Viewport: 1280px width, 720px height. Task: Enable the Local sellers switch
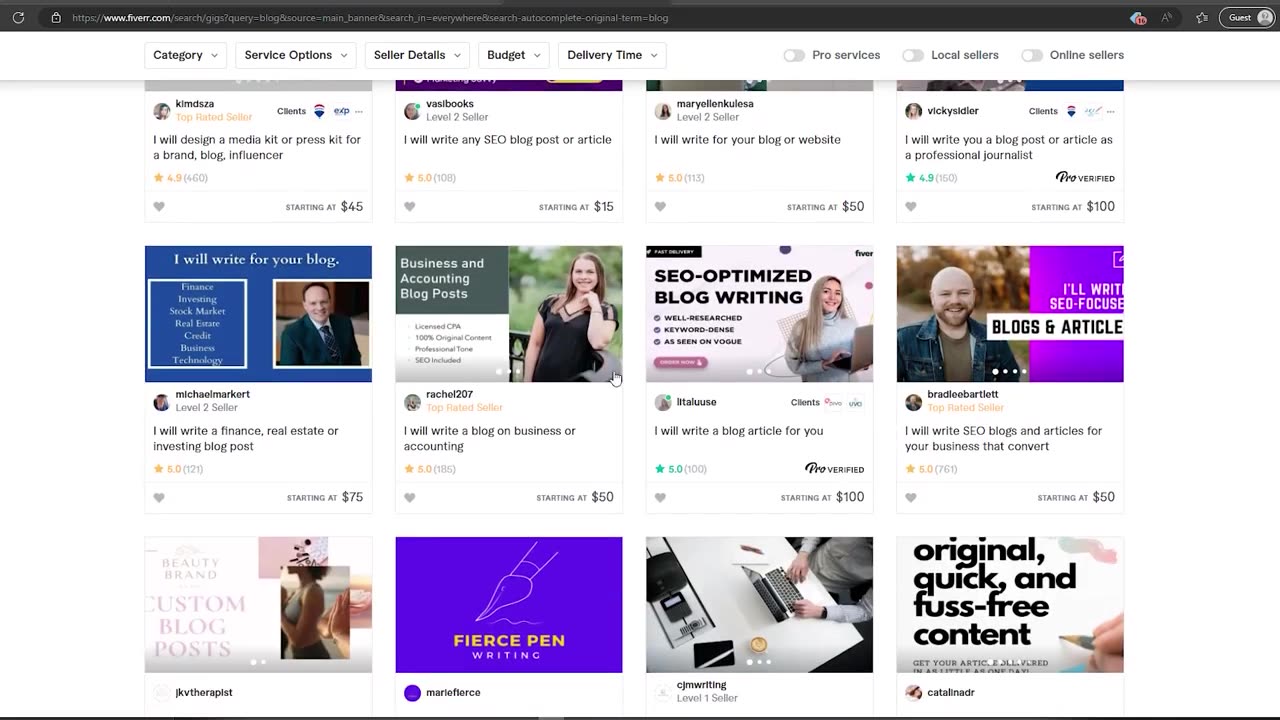coord(913,55)
